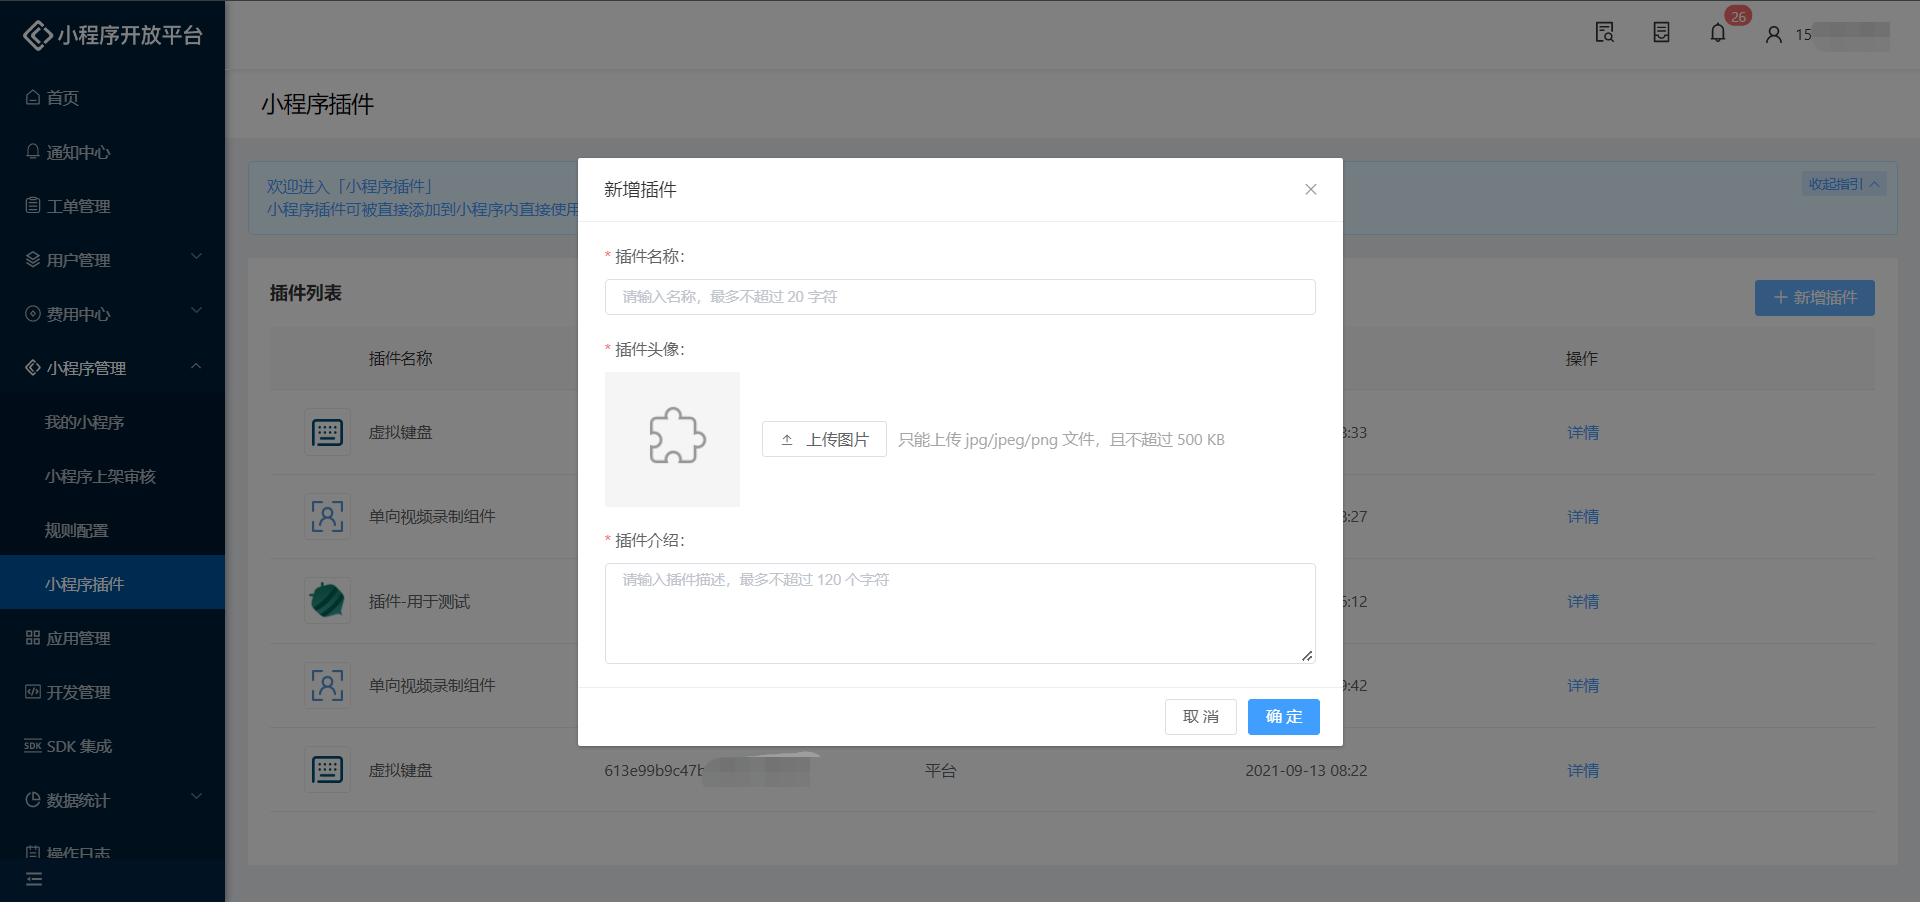Click the 2021-09-13 08:22 date cell
This screenshot has height=902, width=1920.
(x=1306, y=771)
